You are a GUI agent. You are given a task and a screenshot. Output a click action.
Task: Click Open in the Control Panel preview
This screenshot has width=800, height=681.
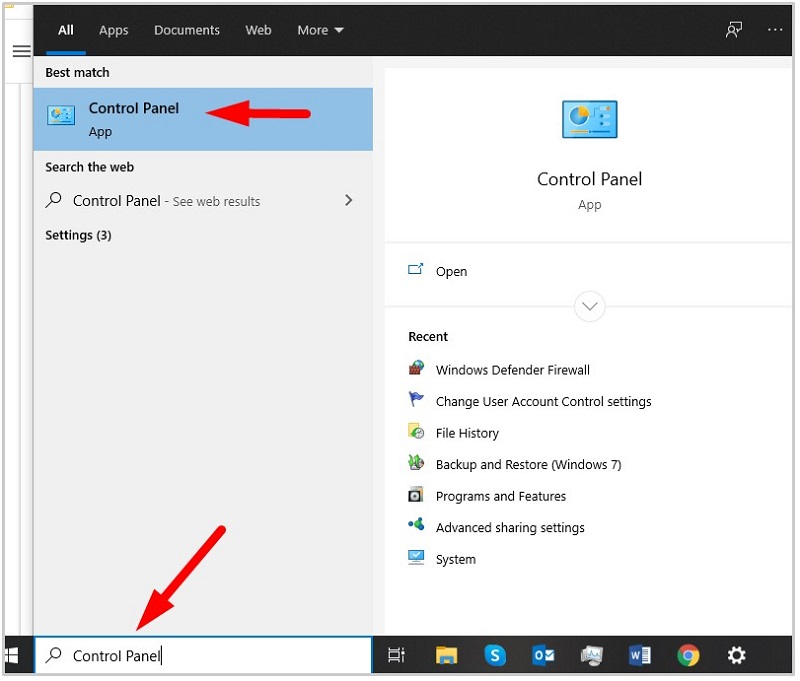(x=451, y=271)
